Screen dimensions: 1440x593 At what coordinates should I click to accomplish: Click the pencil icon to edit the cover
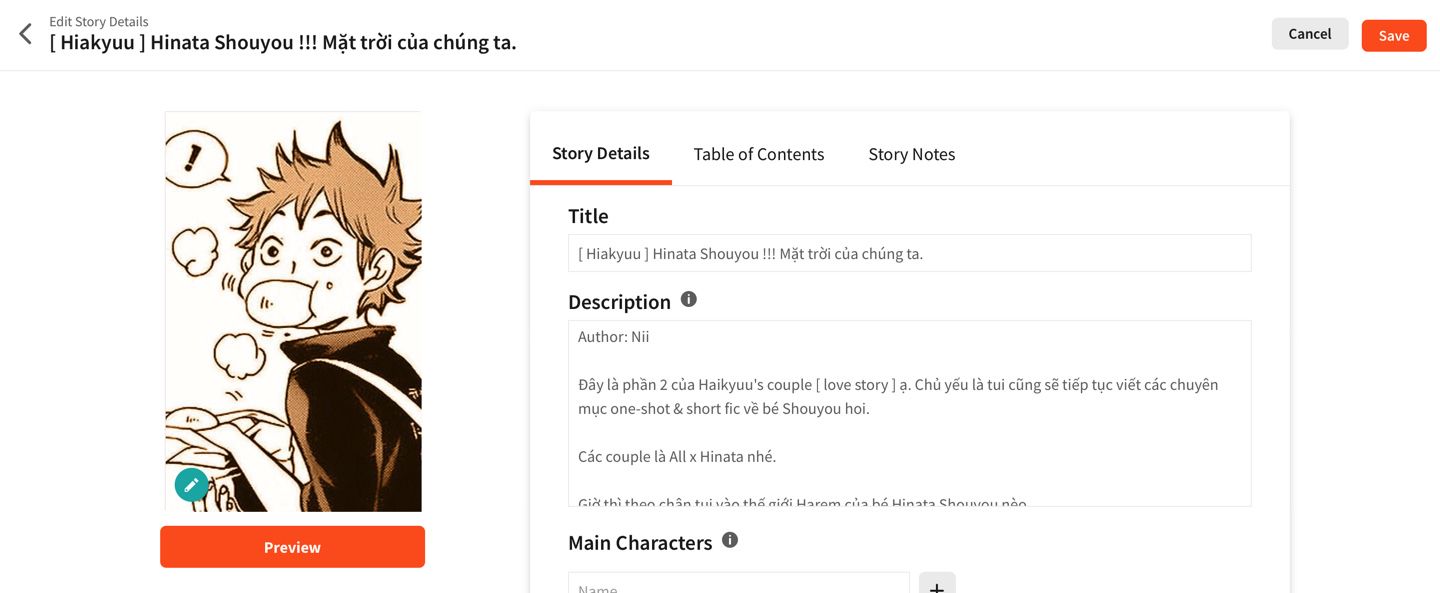pos(192,485)
